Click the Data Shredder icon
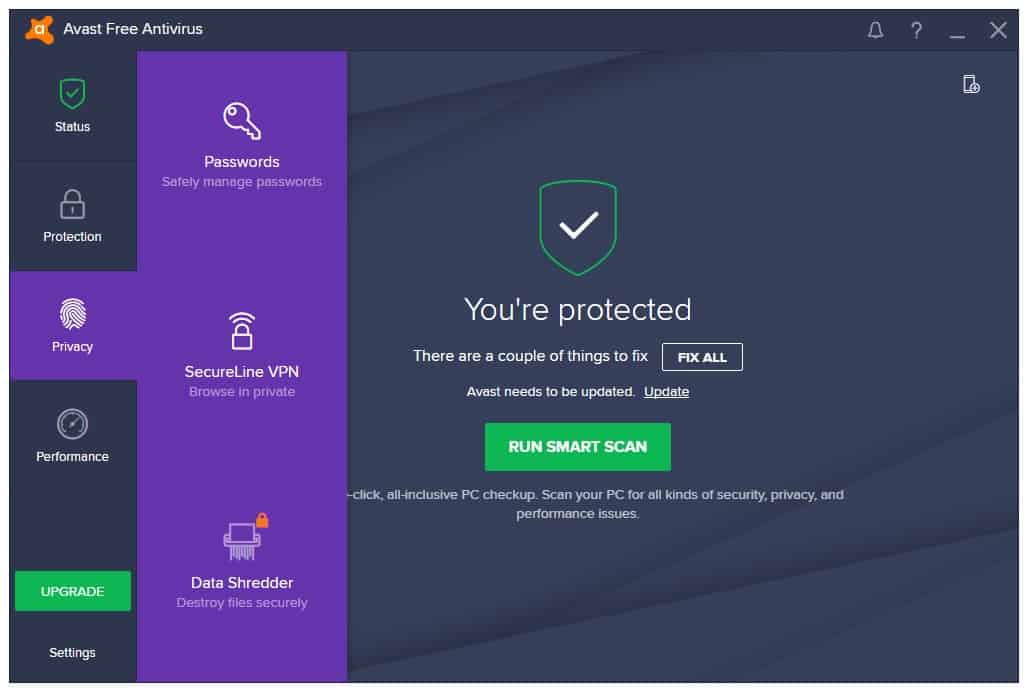1035x699 pixels. point(244,540)
